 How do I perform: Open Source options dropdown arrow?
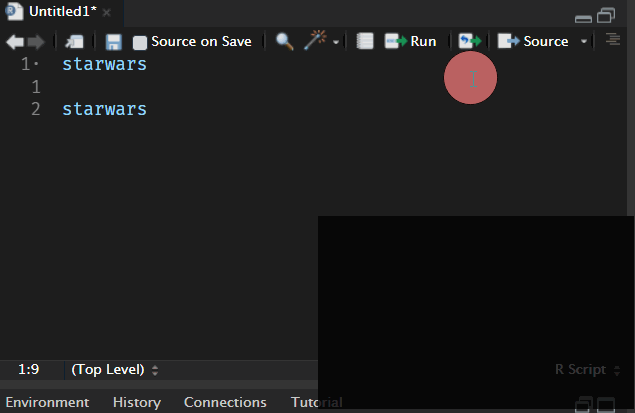tap(584, 41)
